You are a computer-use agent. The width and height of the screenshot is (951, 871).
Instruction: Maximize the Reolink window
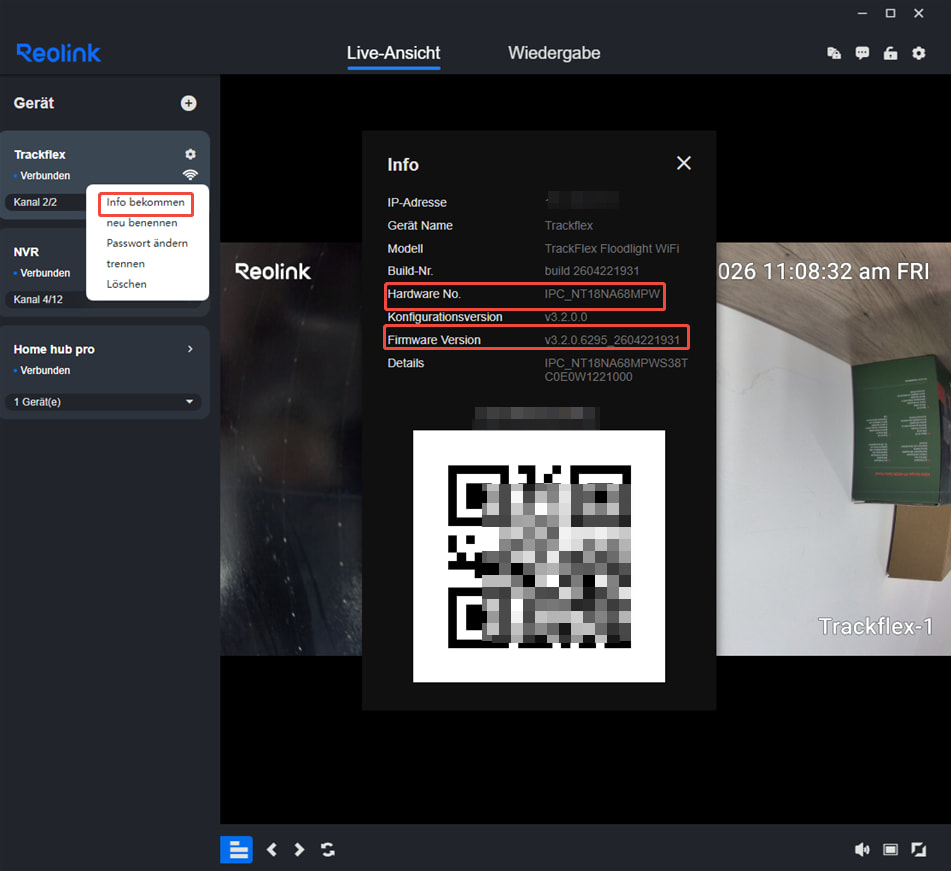coord(890,13)
